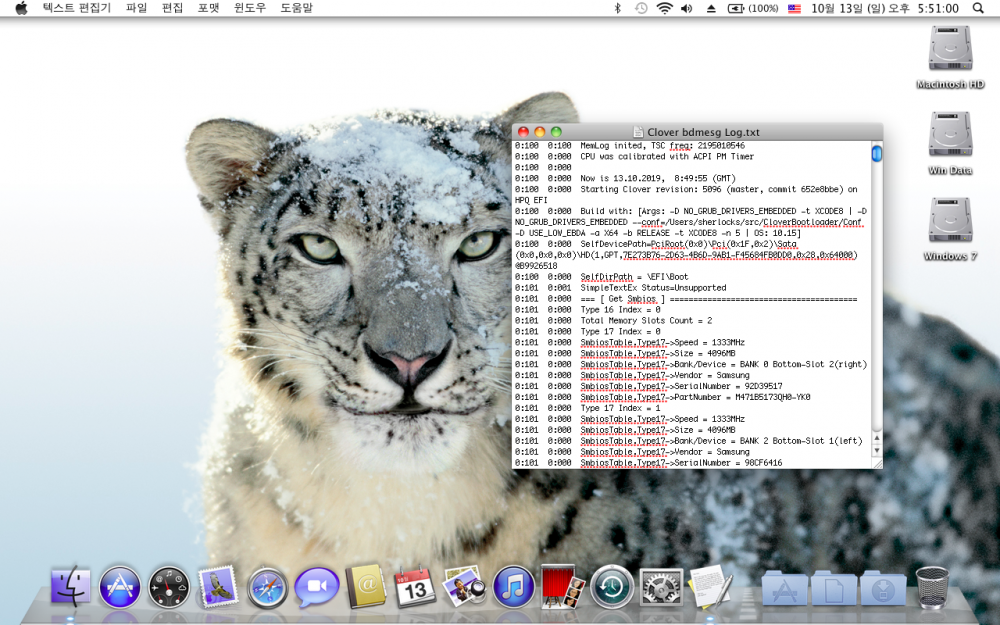Open the 파일 menu
Image resolution: width=1000 pixels, height=625 pixels.
pos(136,8)
